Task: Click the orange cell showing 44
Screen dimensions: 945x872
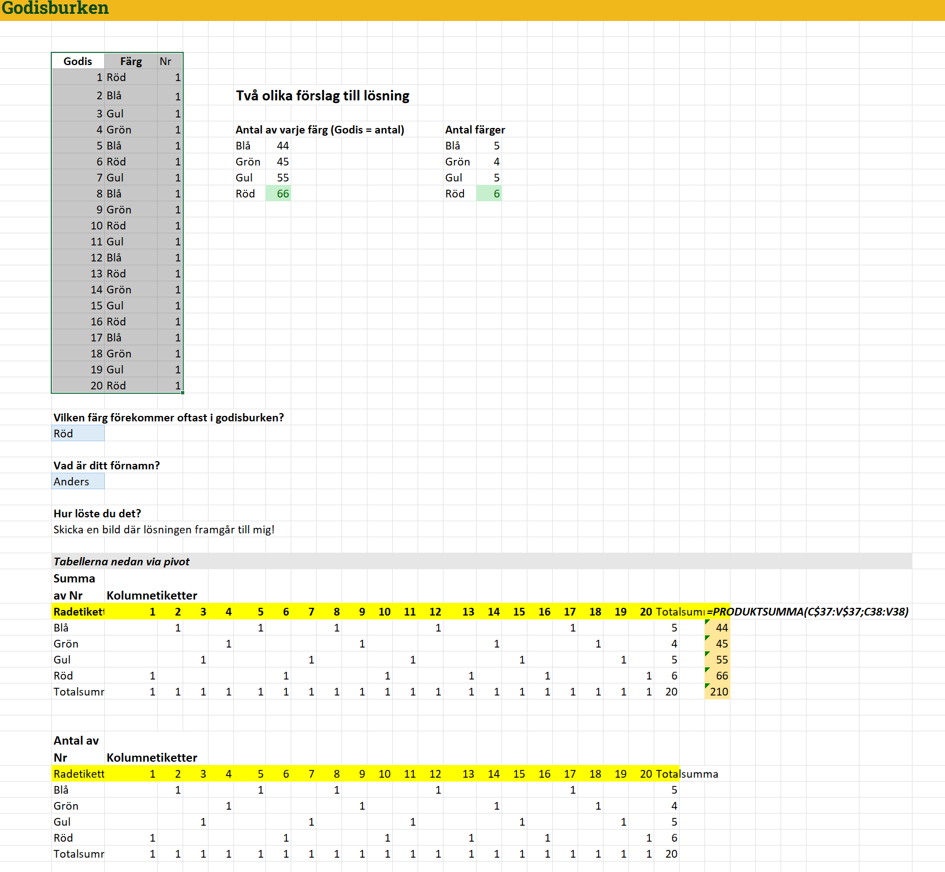Action: click(717, 627)
